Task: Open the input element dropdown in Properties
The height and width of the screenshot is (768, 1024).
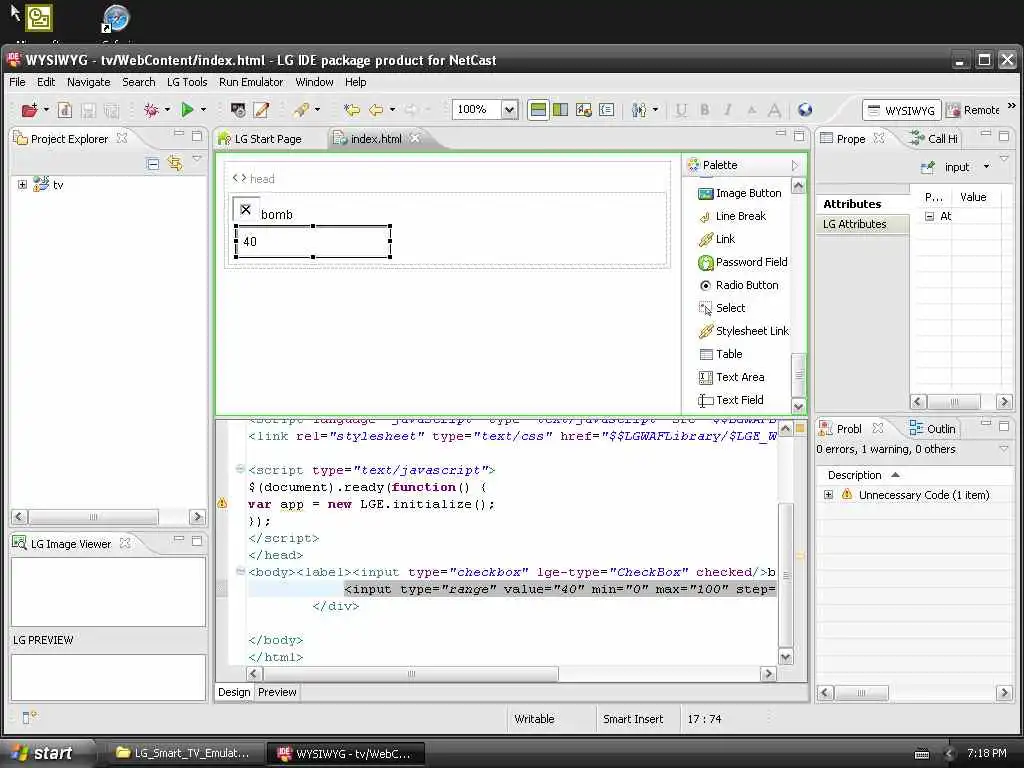Action: (987, 167)
